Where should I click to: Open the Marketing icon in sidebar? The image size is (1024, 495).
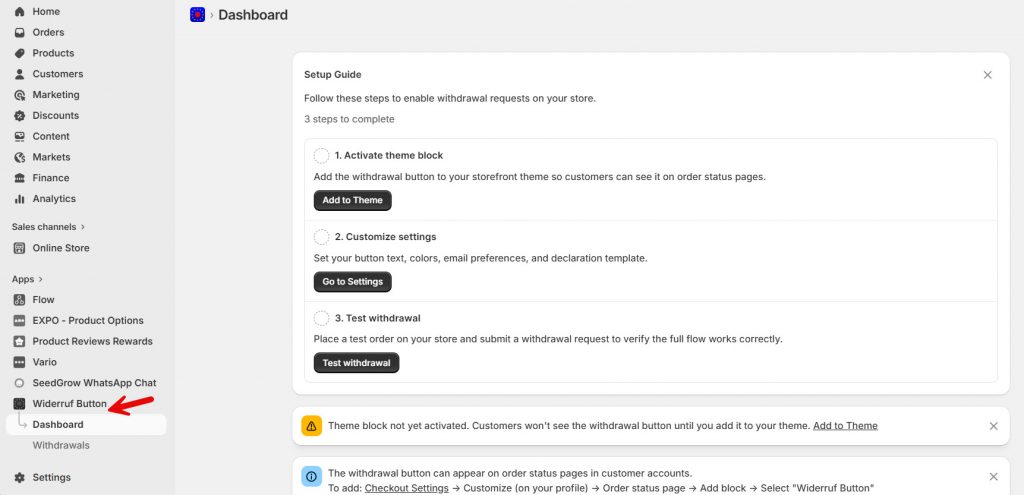coord(19,95)
